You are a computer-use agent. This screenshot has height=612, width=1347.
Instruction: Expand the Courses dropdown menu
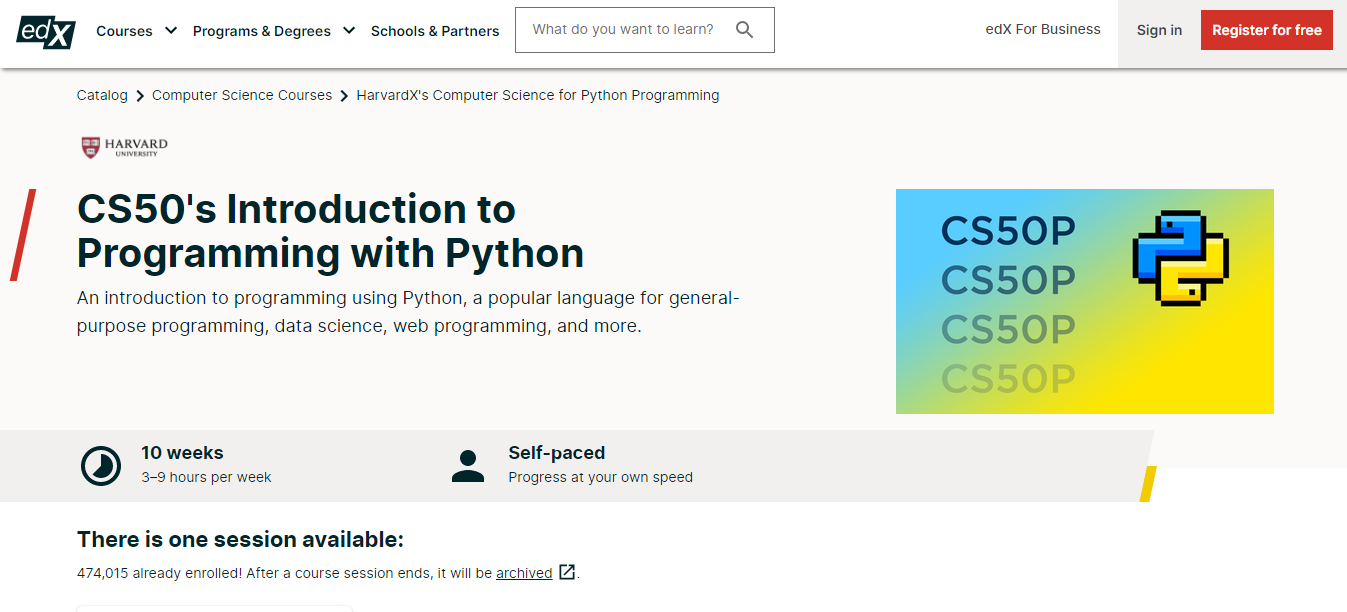(x=137, y=31)
